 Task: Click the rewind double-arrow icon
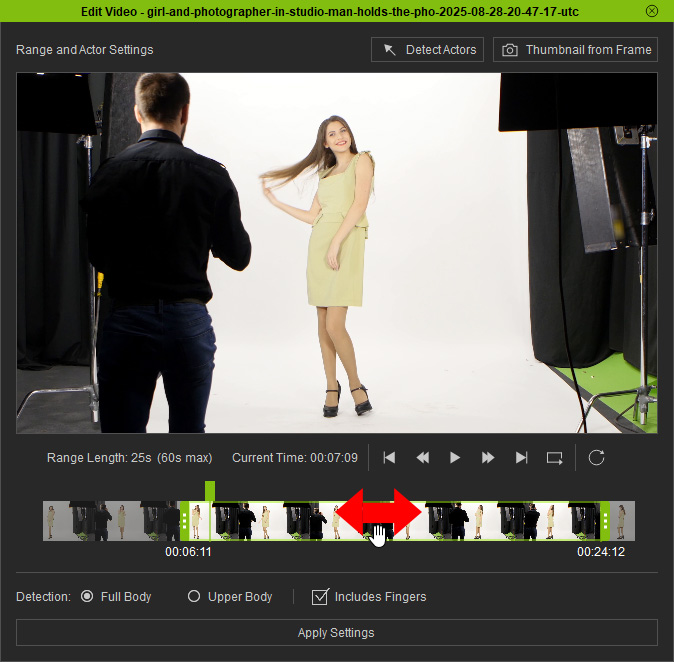pyautogui.click(x=423, y=458)
